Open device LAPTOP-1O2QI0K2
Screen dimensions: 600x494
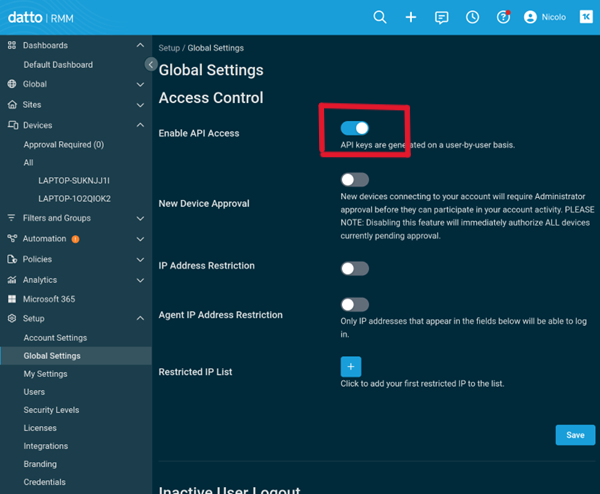point(75,199)
